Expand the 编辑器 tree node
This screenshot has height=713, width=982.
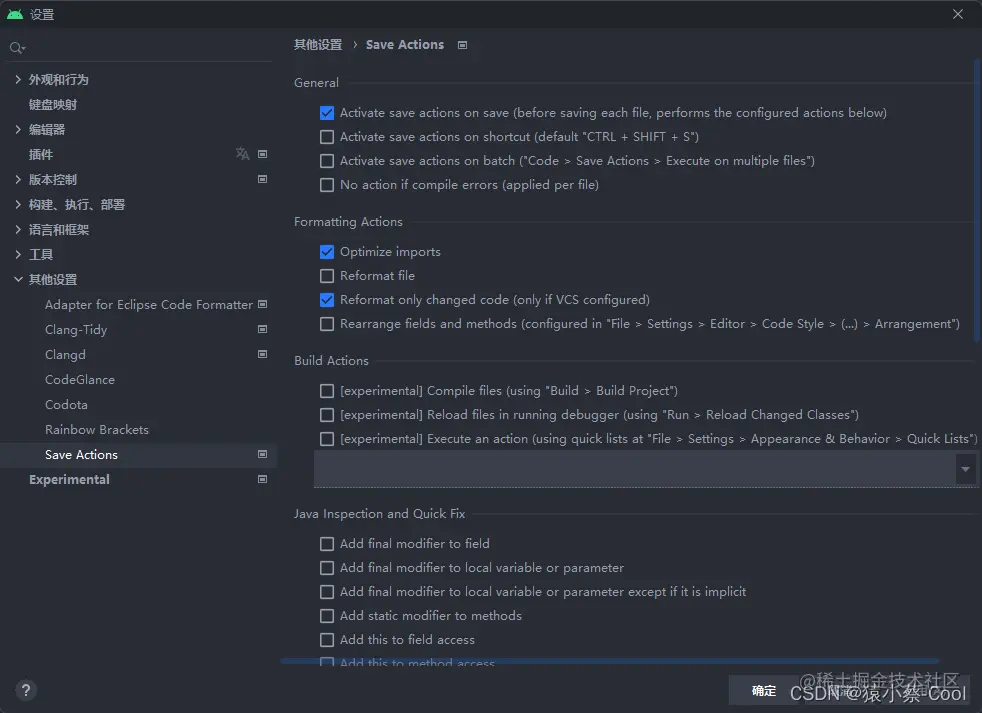[18, 129]
